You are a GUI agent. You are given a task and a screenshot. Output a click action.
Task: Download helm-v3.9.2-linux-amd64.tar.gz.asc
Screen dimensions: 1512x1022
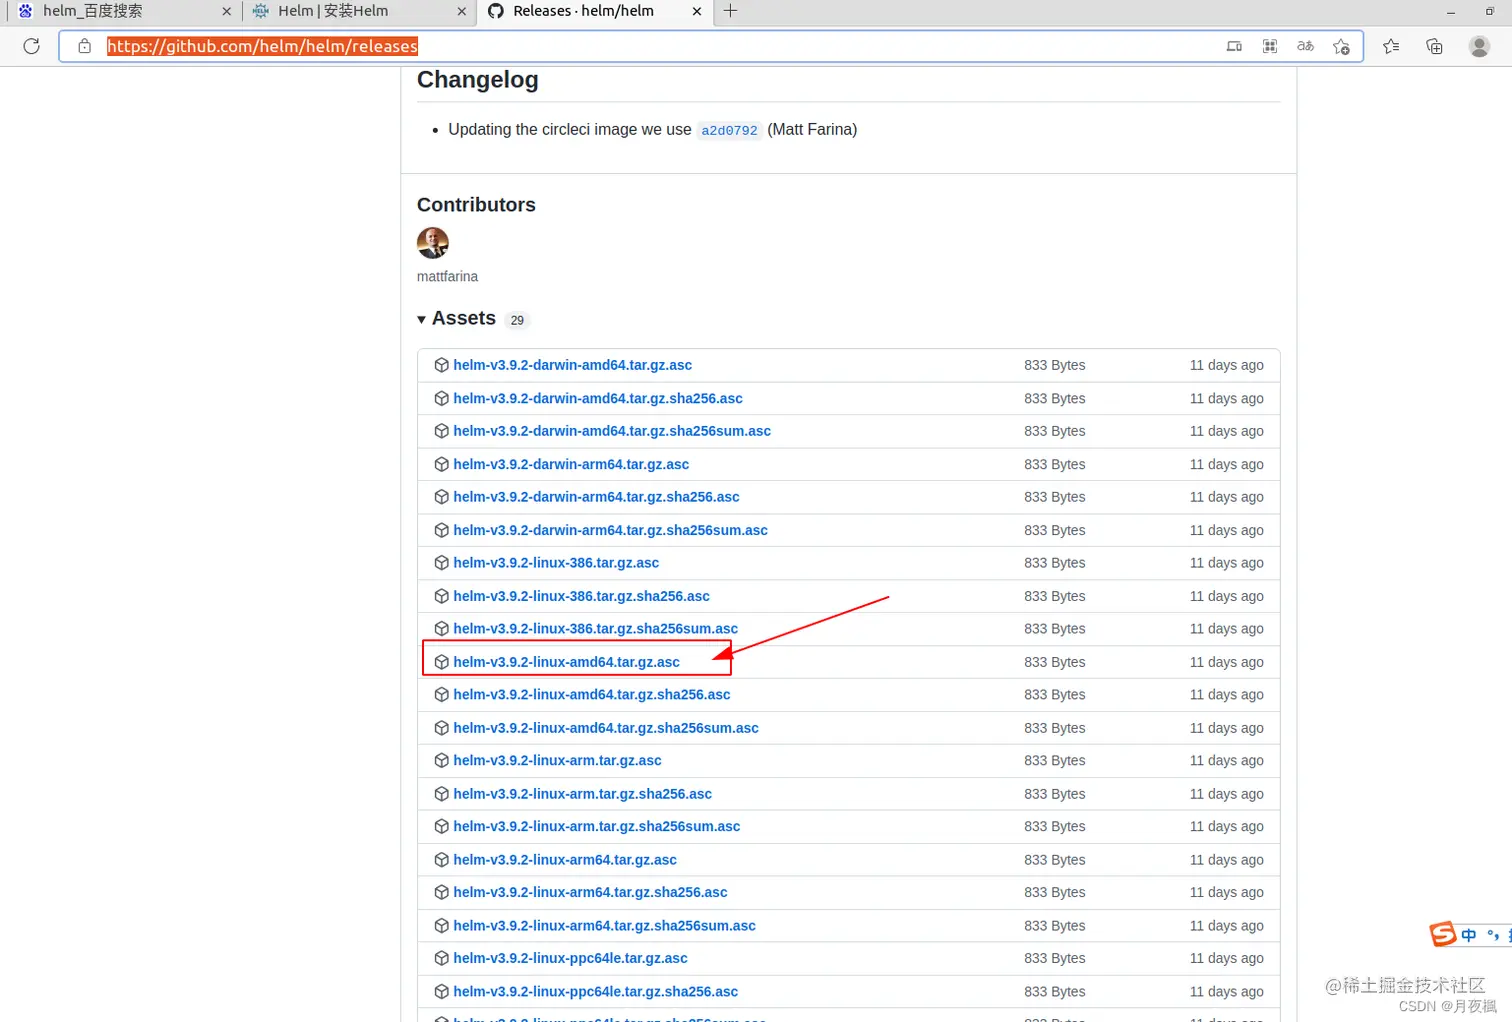pos(566,662)
